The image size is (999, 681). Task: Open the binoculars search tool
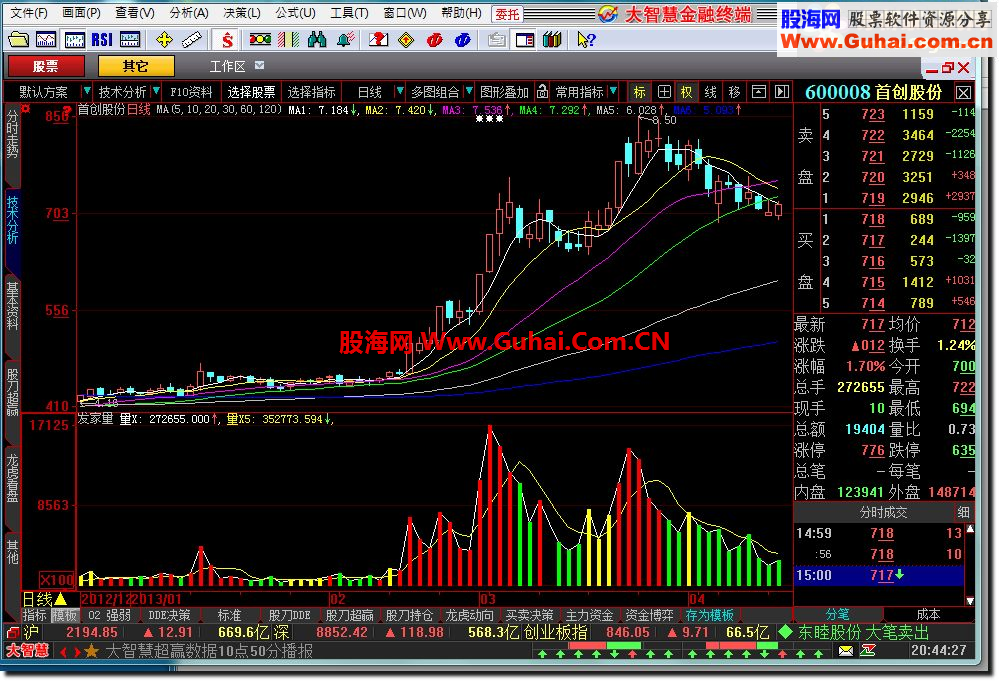click(317, 40)
